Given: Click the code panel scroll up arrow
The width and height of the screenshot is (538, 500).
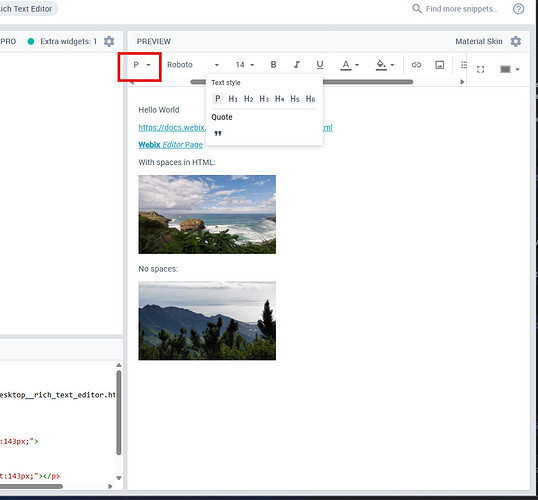Looking at the screenshot, I should [x=119, y=365].
